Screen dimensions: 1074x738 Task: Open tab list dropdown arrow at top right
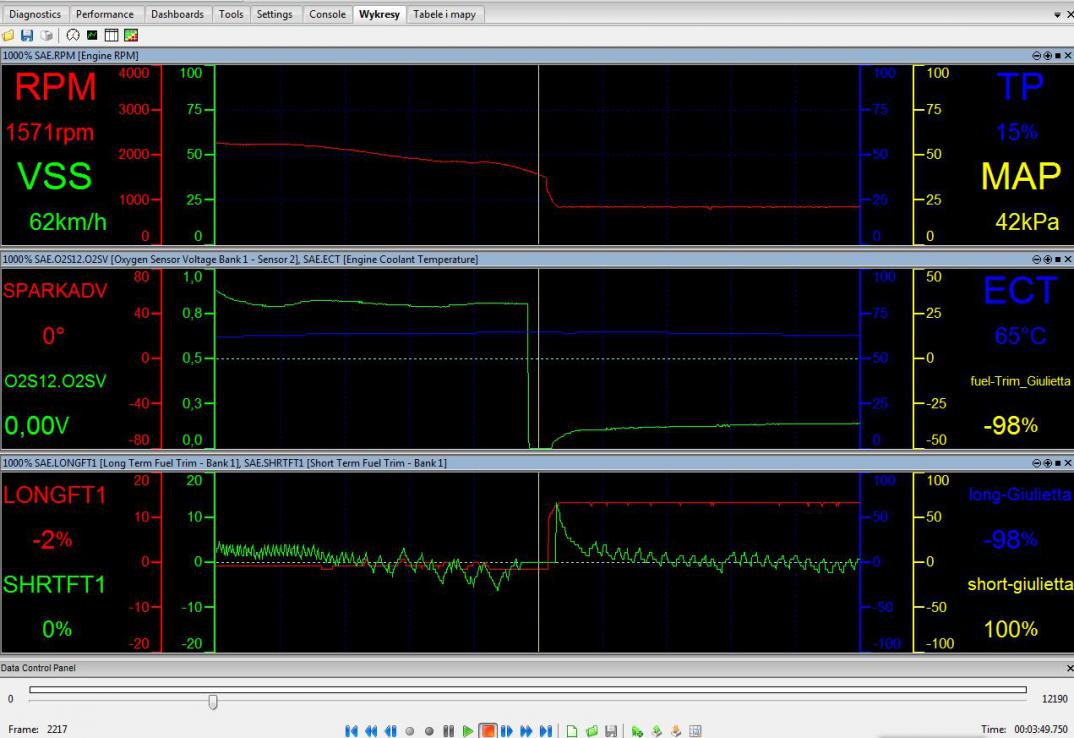[x=1057, y=14]
